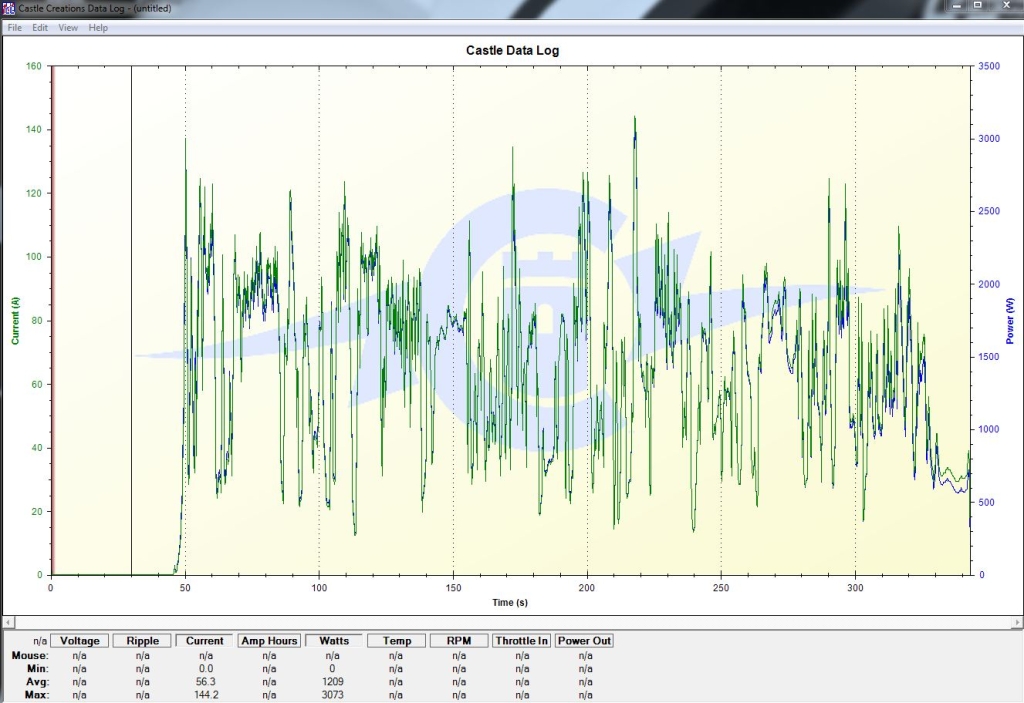This screenshot has height=703, width=1024.
Task: Toggle the Temp data series button
Action: click(x=396, y=641)
